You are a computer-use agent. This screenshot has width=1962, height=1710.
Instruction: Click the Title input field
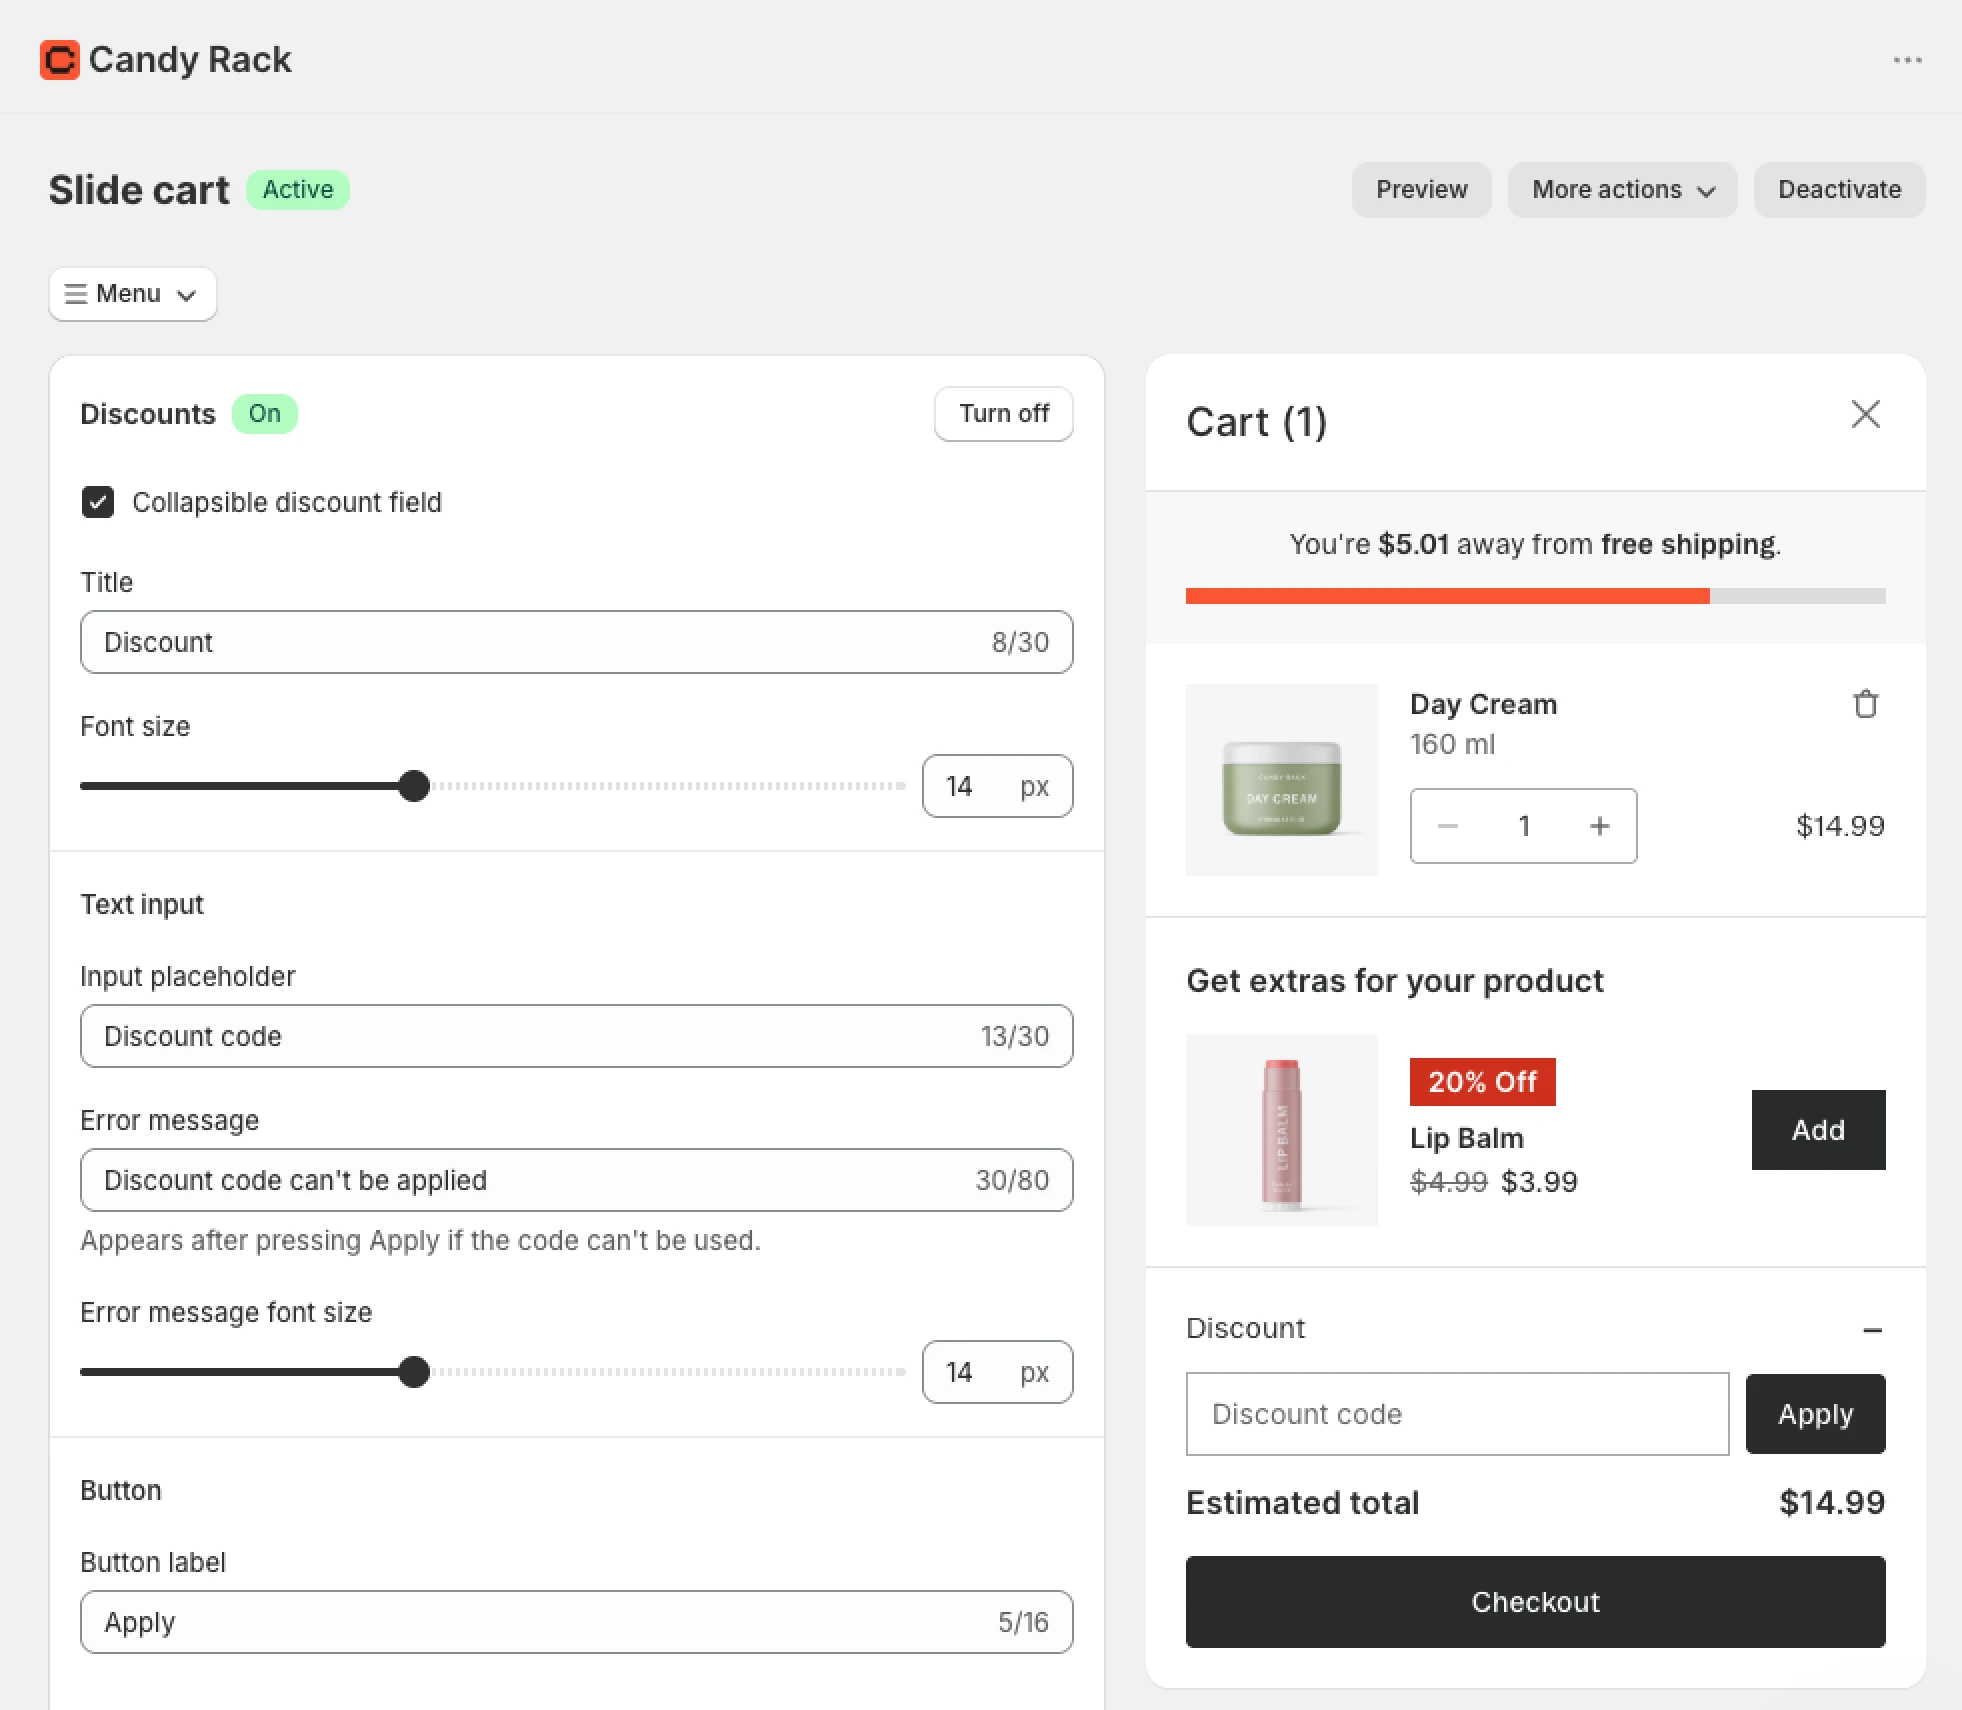[x=577, y=642]
